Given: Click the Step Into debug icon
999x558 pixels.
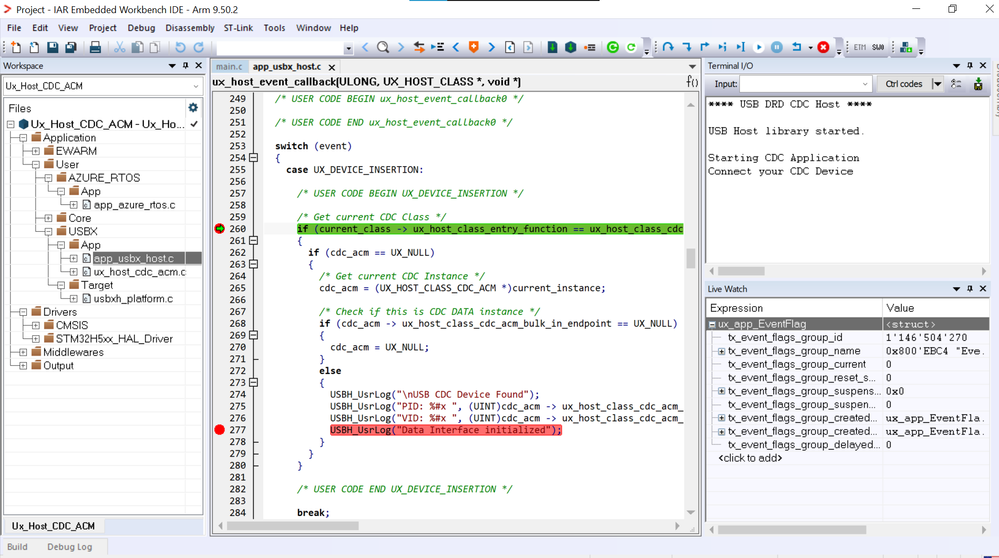Looking at the screenshot, I should 686,47.
